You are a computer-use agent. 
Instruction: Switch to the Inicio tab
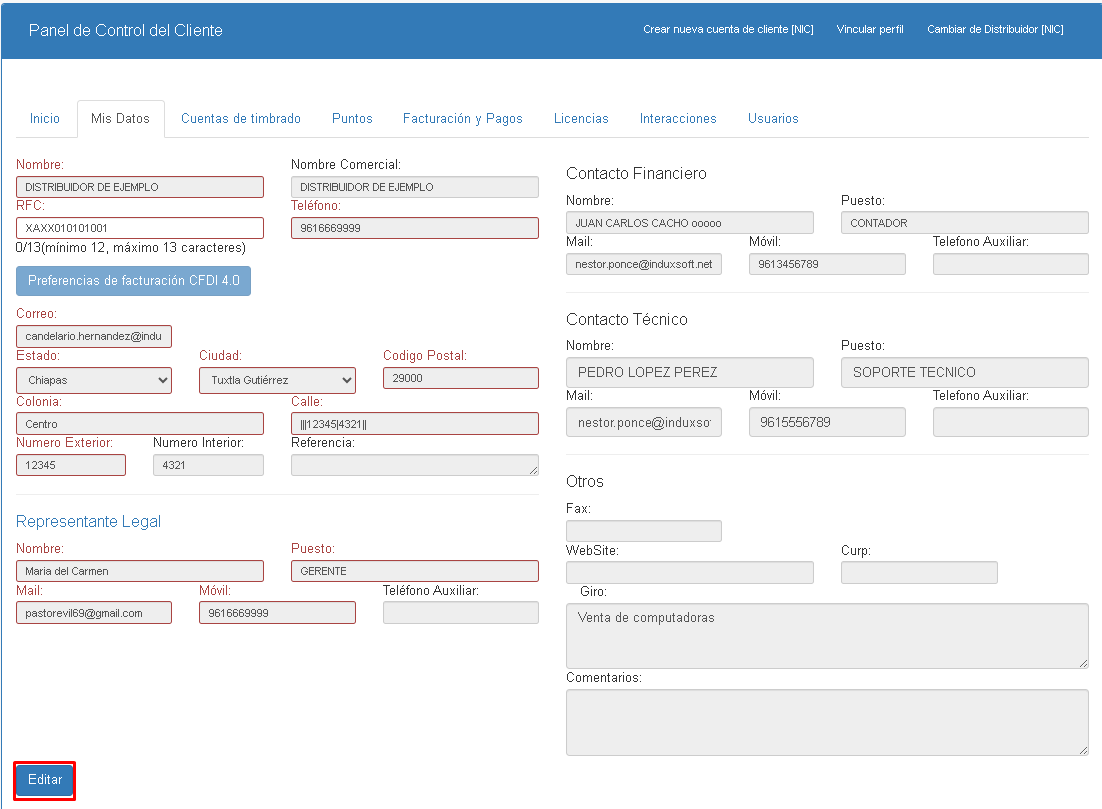click(x=45, y=118)
